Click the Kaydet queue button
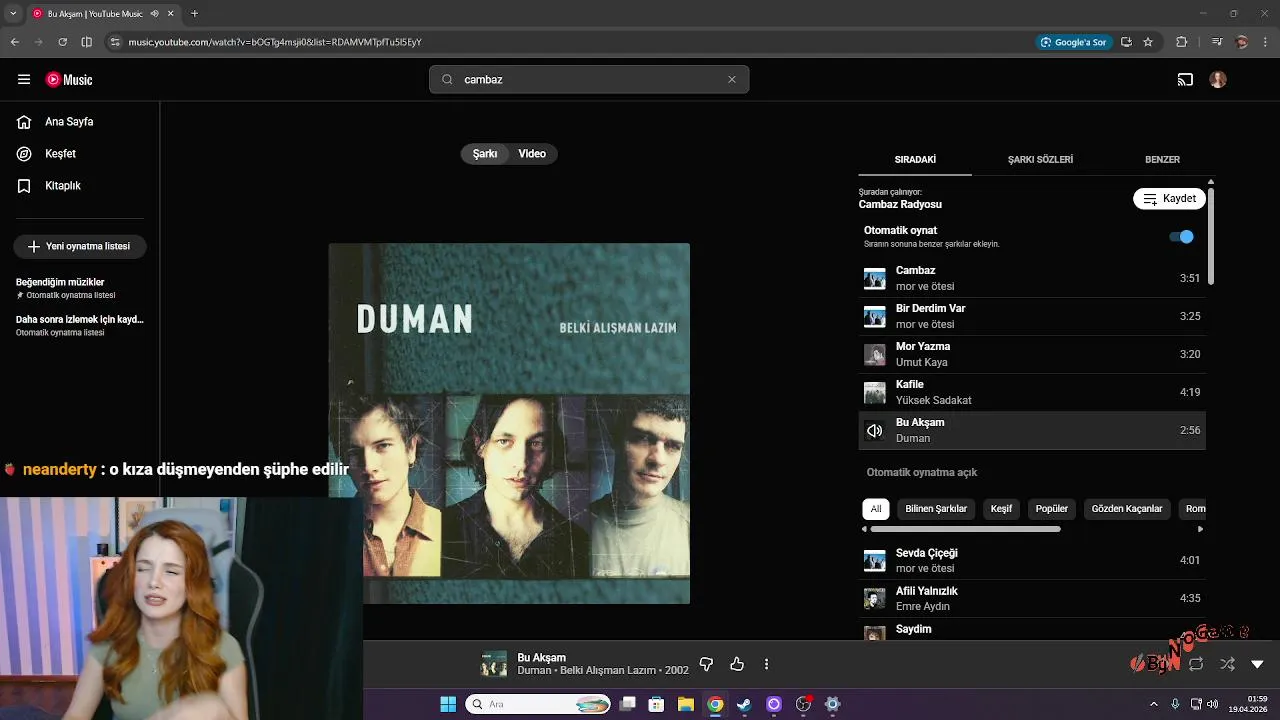The width and height of the screenshot is (1280, 720). tap(1169, 199)
